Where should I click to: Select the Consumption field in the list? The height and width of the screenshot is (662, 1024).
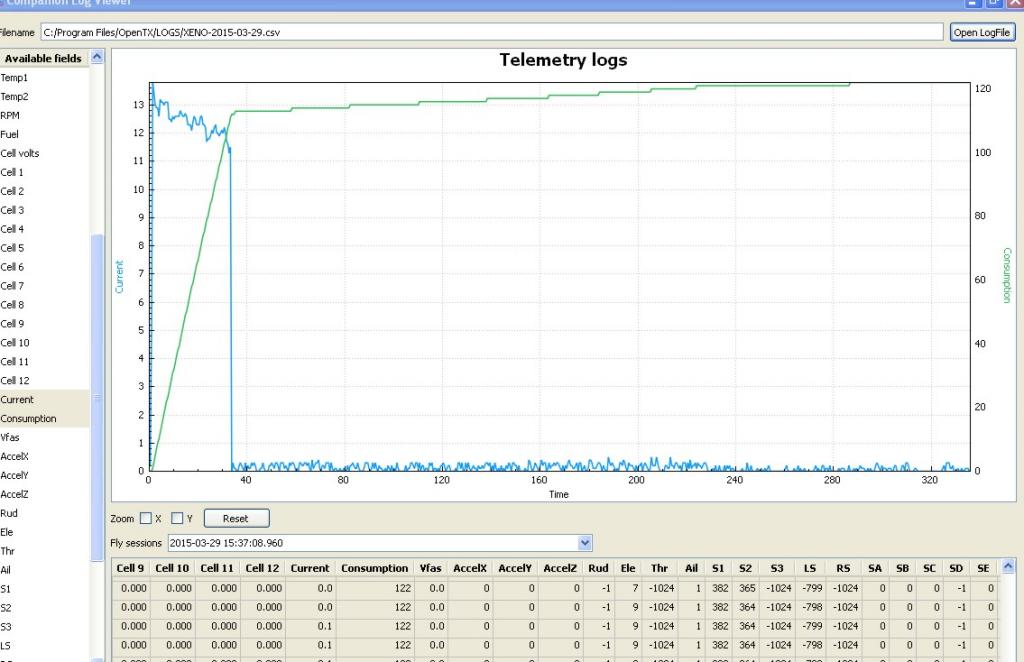click(x=28, y=418)
